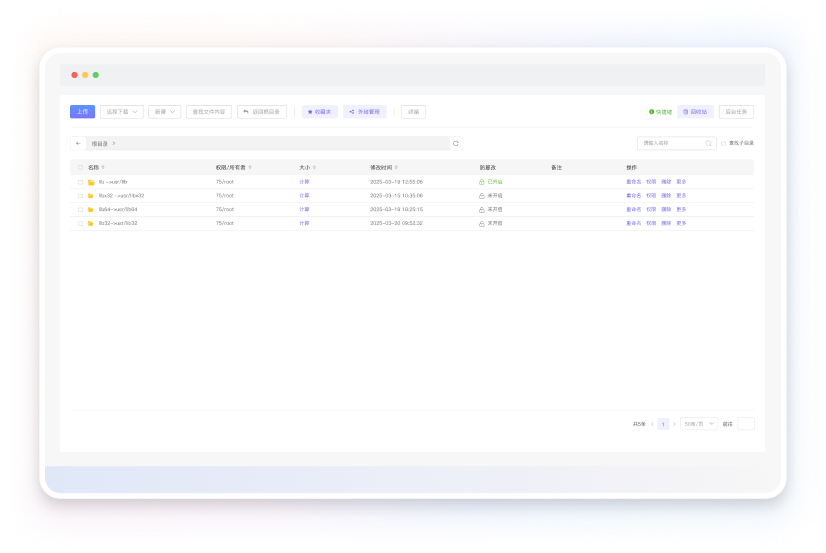Open 外链管理 in the toolbar
The image size is (826, 553).
[x=365, y=112]
